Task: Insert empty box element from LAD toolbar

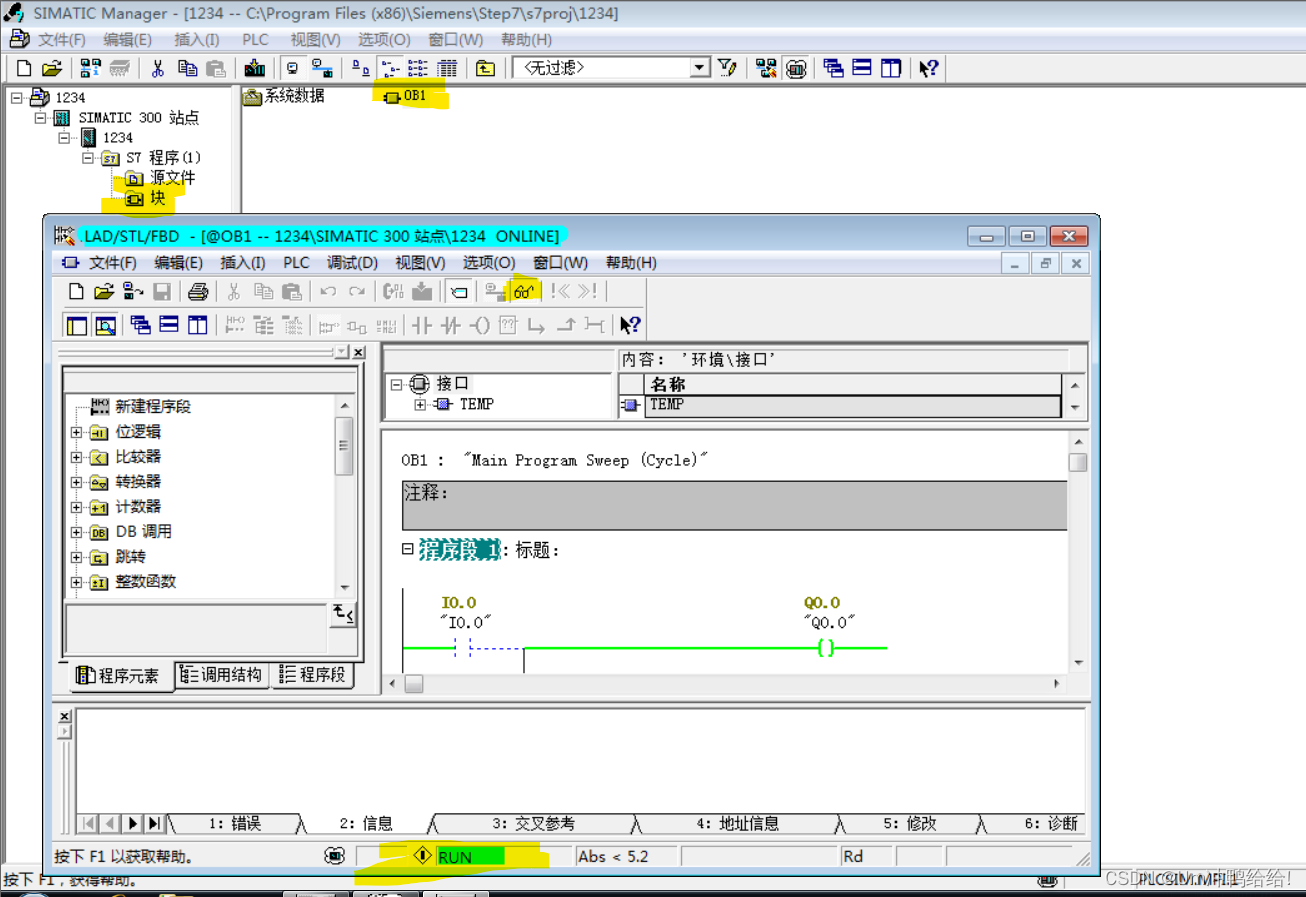Action: pyautogui.click(x=508, y=324)
